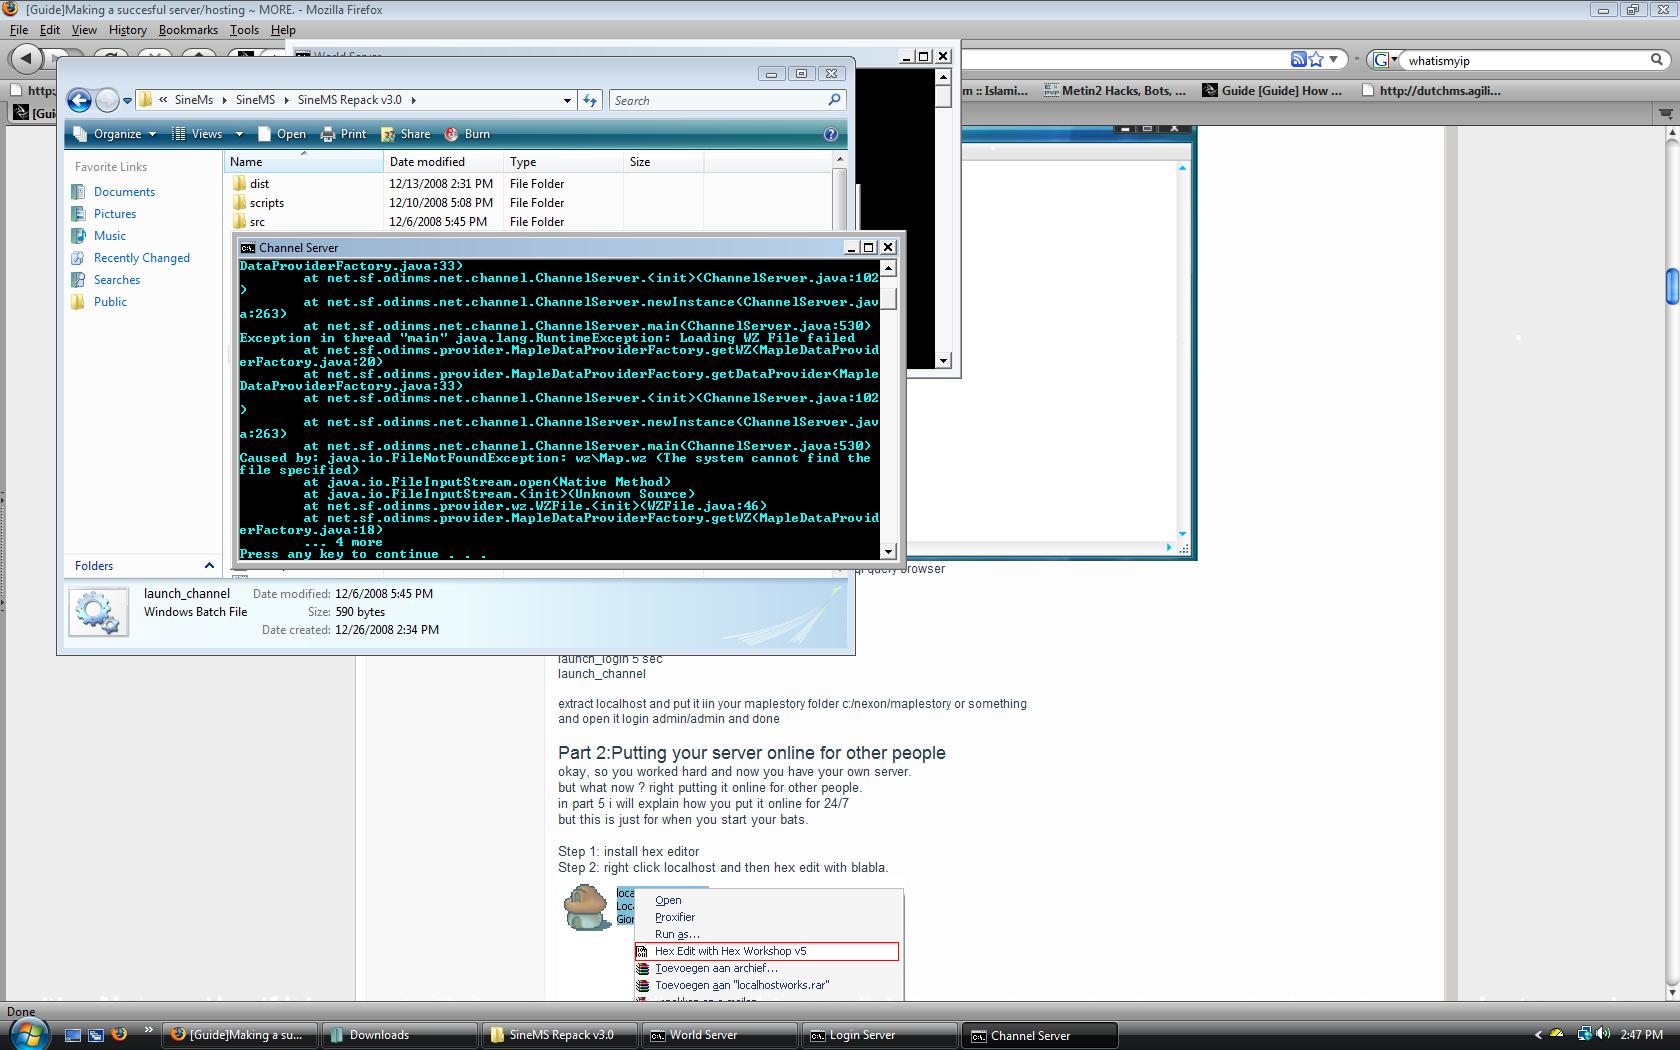This screenshot has width=1680, height=1050.
Task: Go back in the Explorer window
Action: [79, 100]
